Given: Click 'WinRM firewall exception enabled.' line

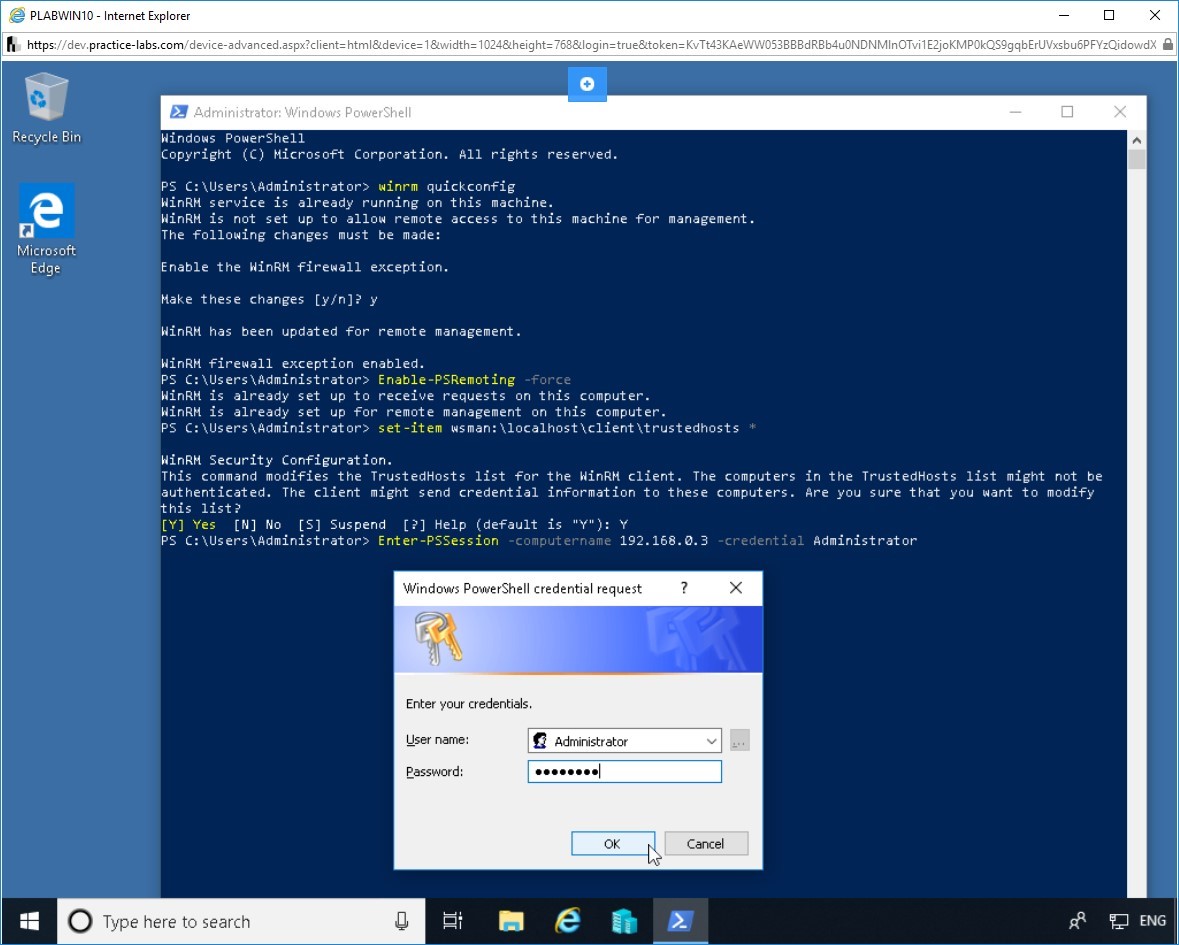Looking at the screenshot, I should [x=293, y=363].
